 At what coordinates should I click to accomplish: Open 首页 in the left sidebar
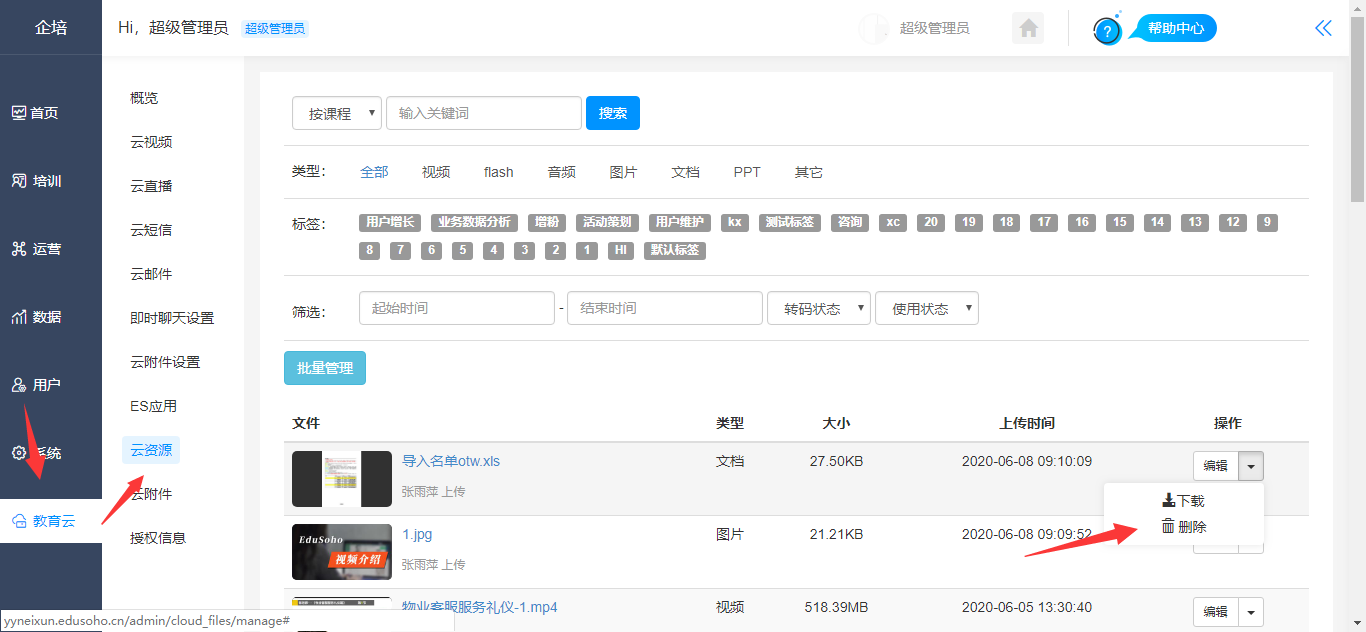click(36, 113)
